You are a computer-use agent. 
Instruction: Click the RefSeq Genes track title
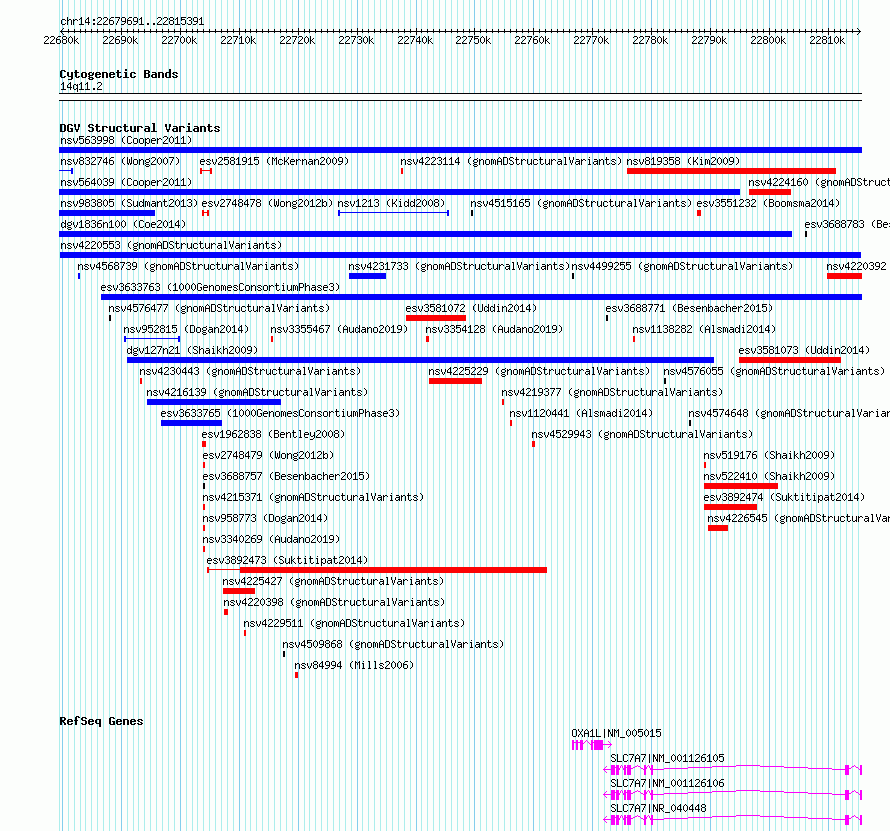pos(101,721)
